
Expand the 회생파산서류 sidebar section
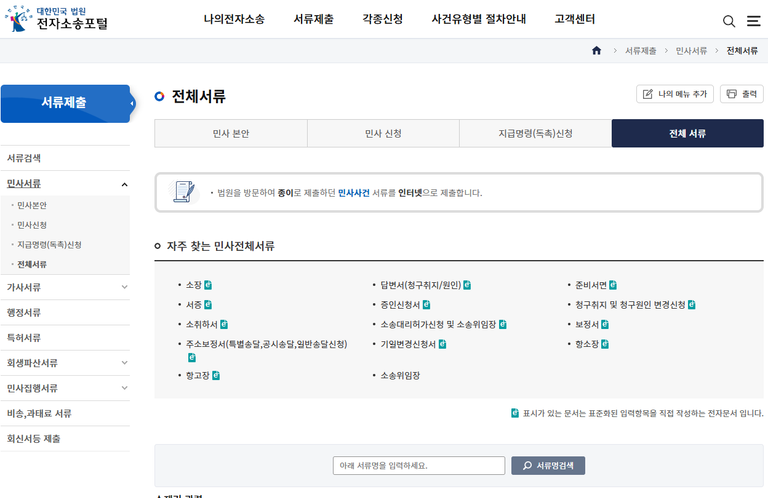[x=124, y=363]
